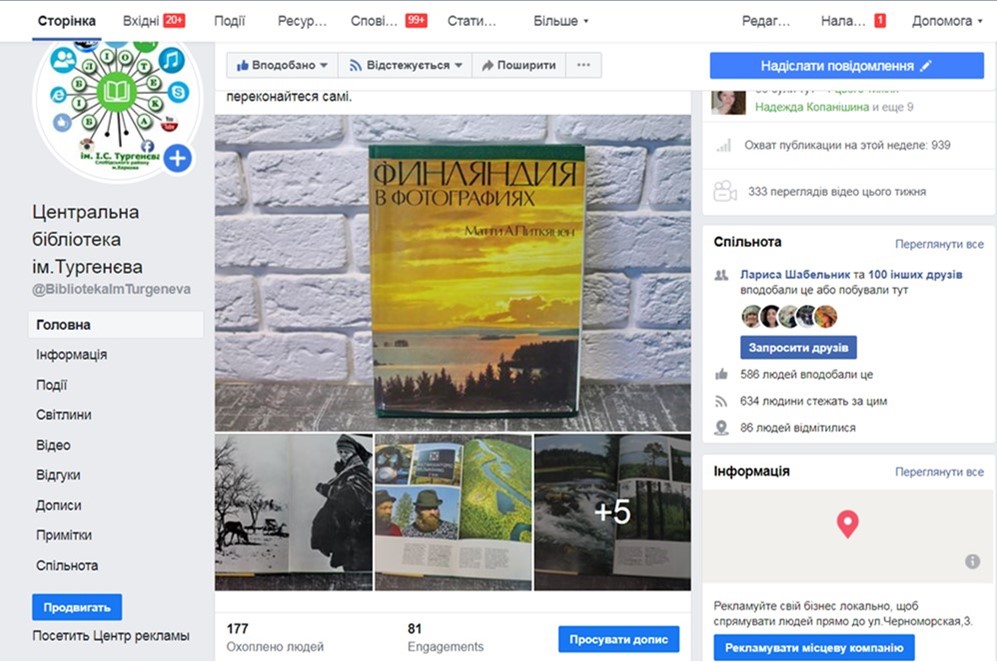The width and height of the screenshot is (997, 662).
Task: Click the info icon on the map
Action: tap(972, 562)
